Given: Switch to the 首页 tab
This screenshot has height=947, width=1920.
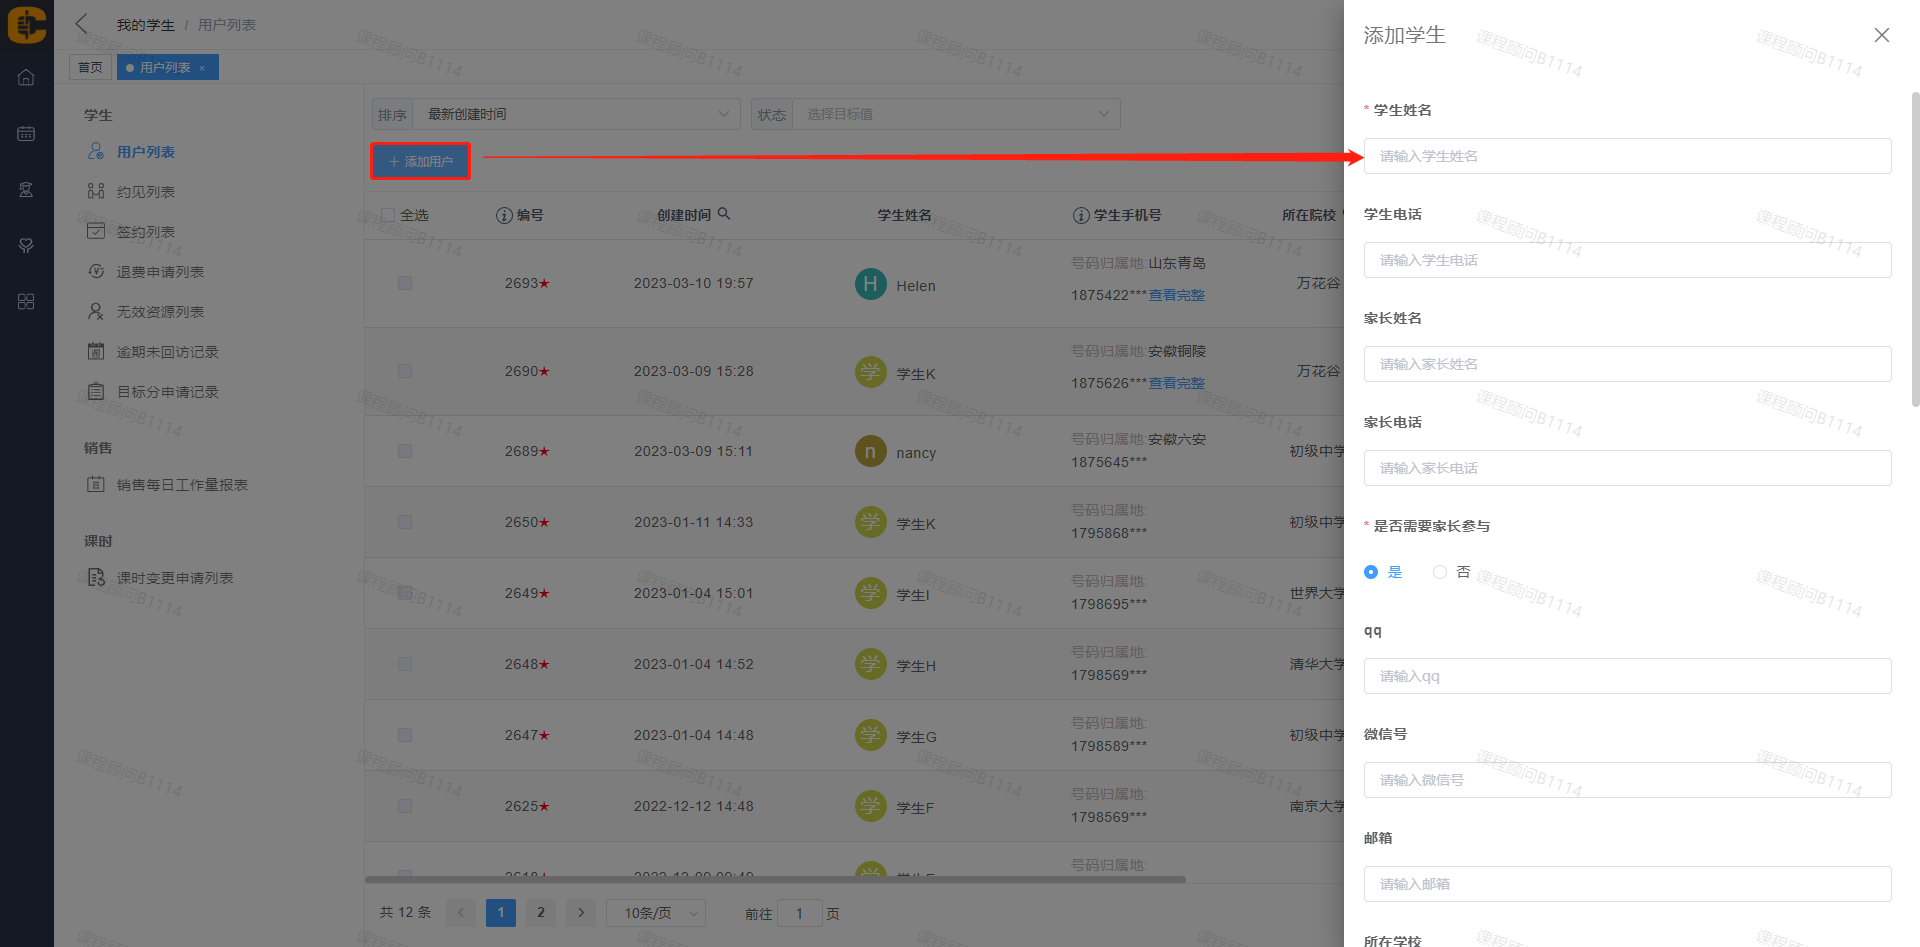Looking at the screenshot, I should pos(90,67).
